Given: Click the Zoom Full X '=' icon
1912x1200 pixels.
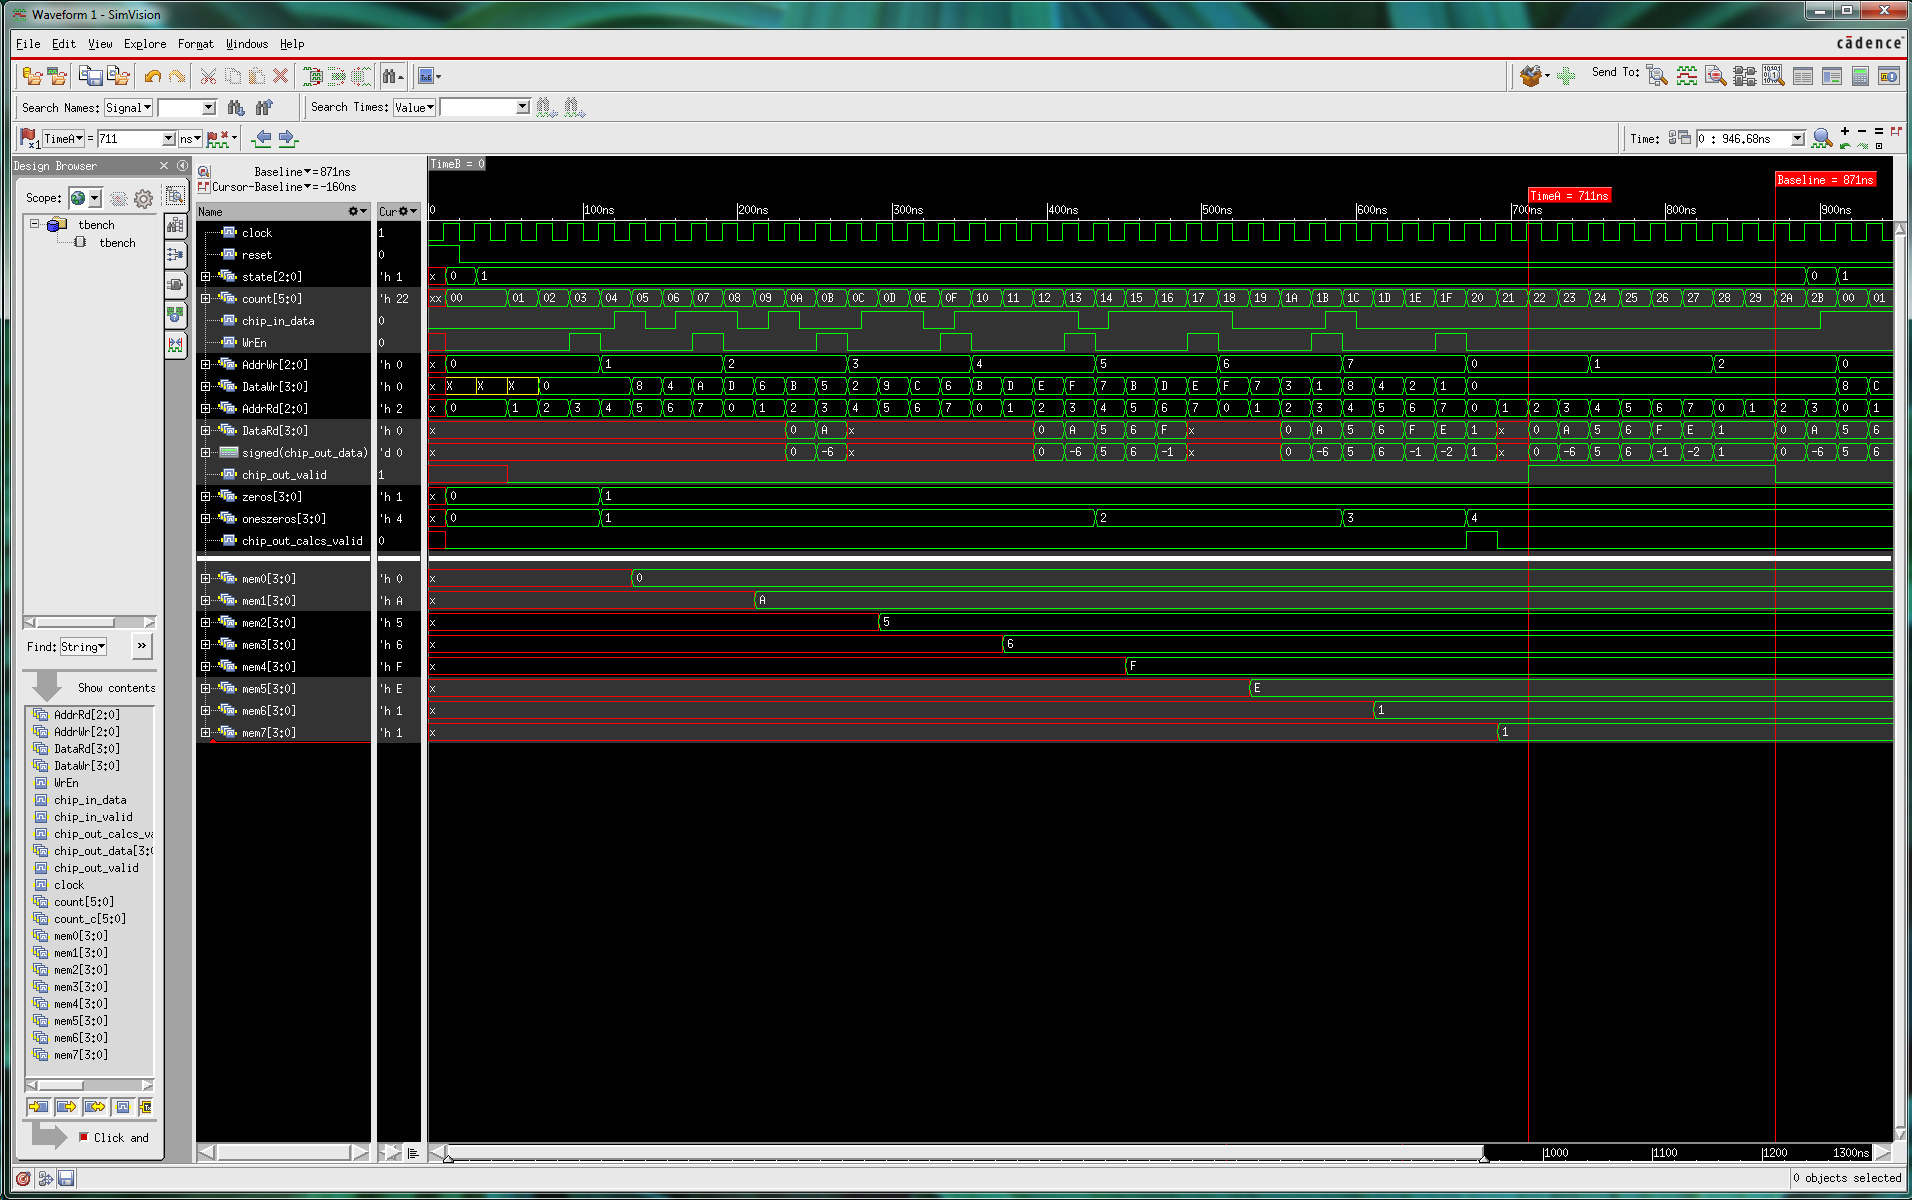Looking at the screenshot, I should (x=1878, y=131).
